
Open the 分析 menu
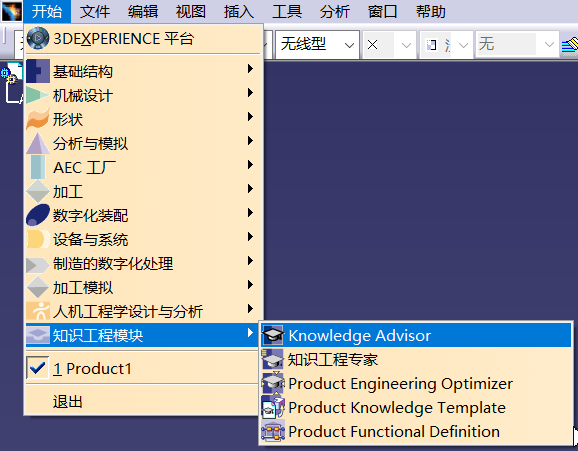coord(335,11)
